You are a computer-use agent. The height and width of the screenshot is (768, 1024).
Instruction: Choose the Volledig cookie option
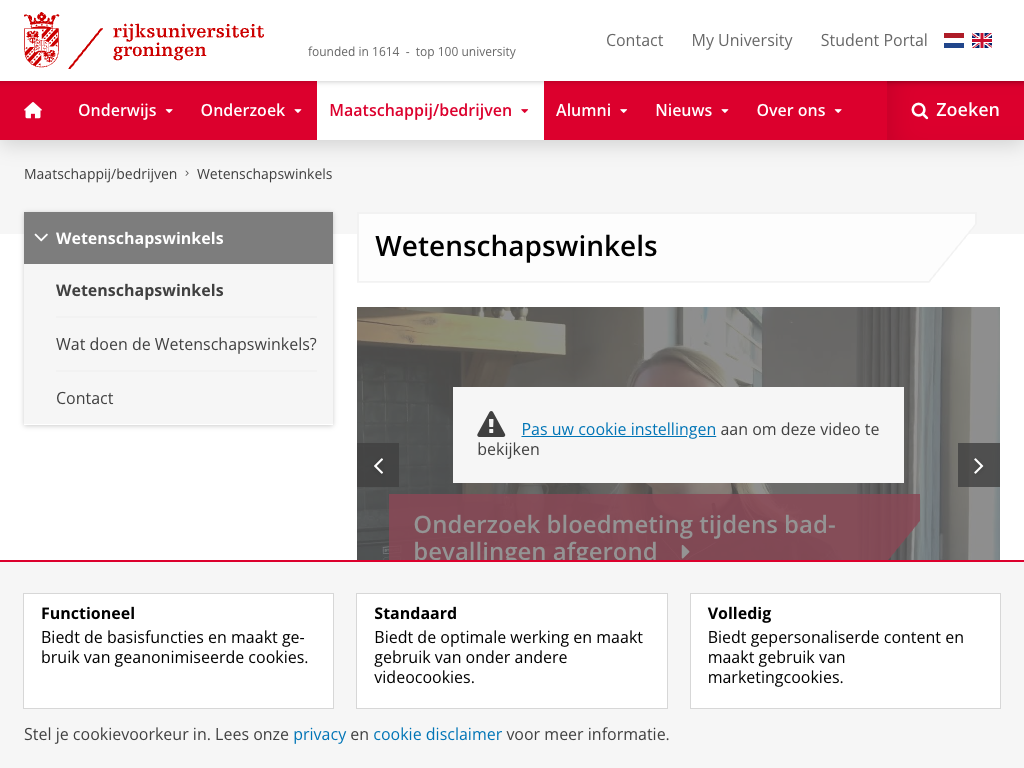[845, 650]
